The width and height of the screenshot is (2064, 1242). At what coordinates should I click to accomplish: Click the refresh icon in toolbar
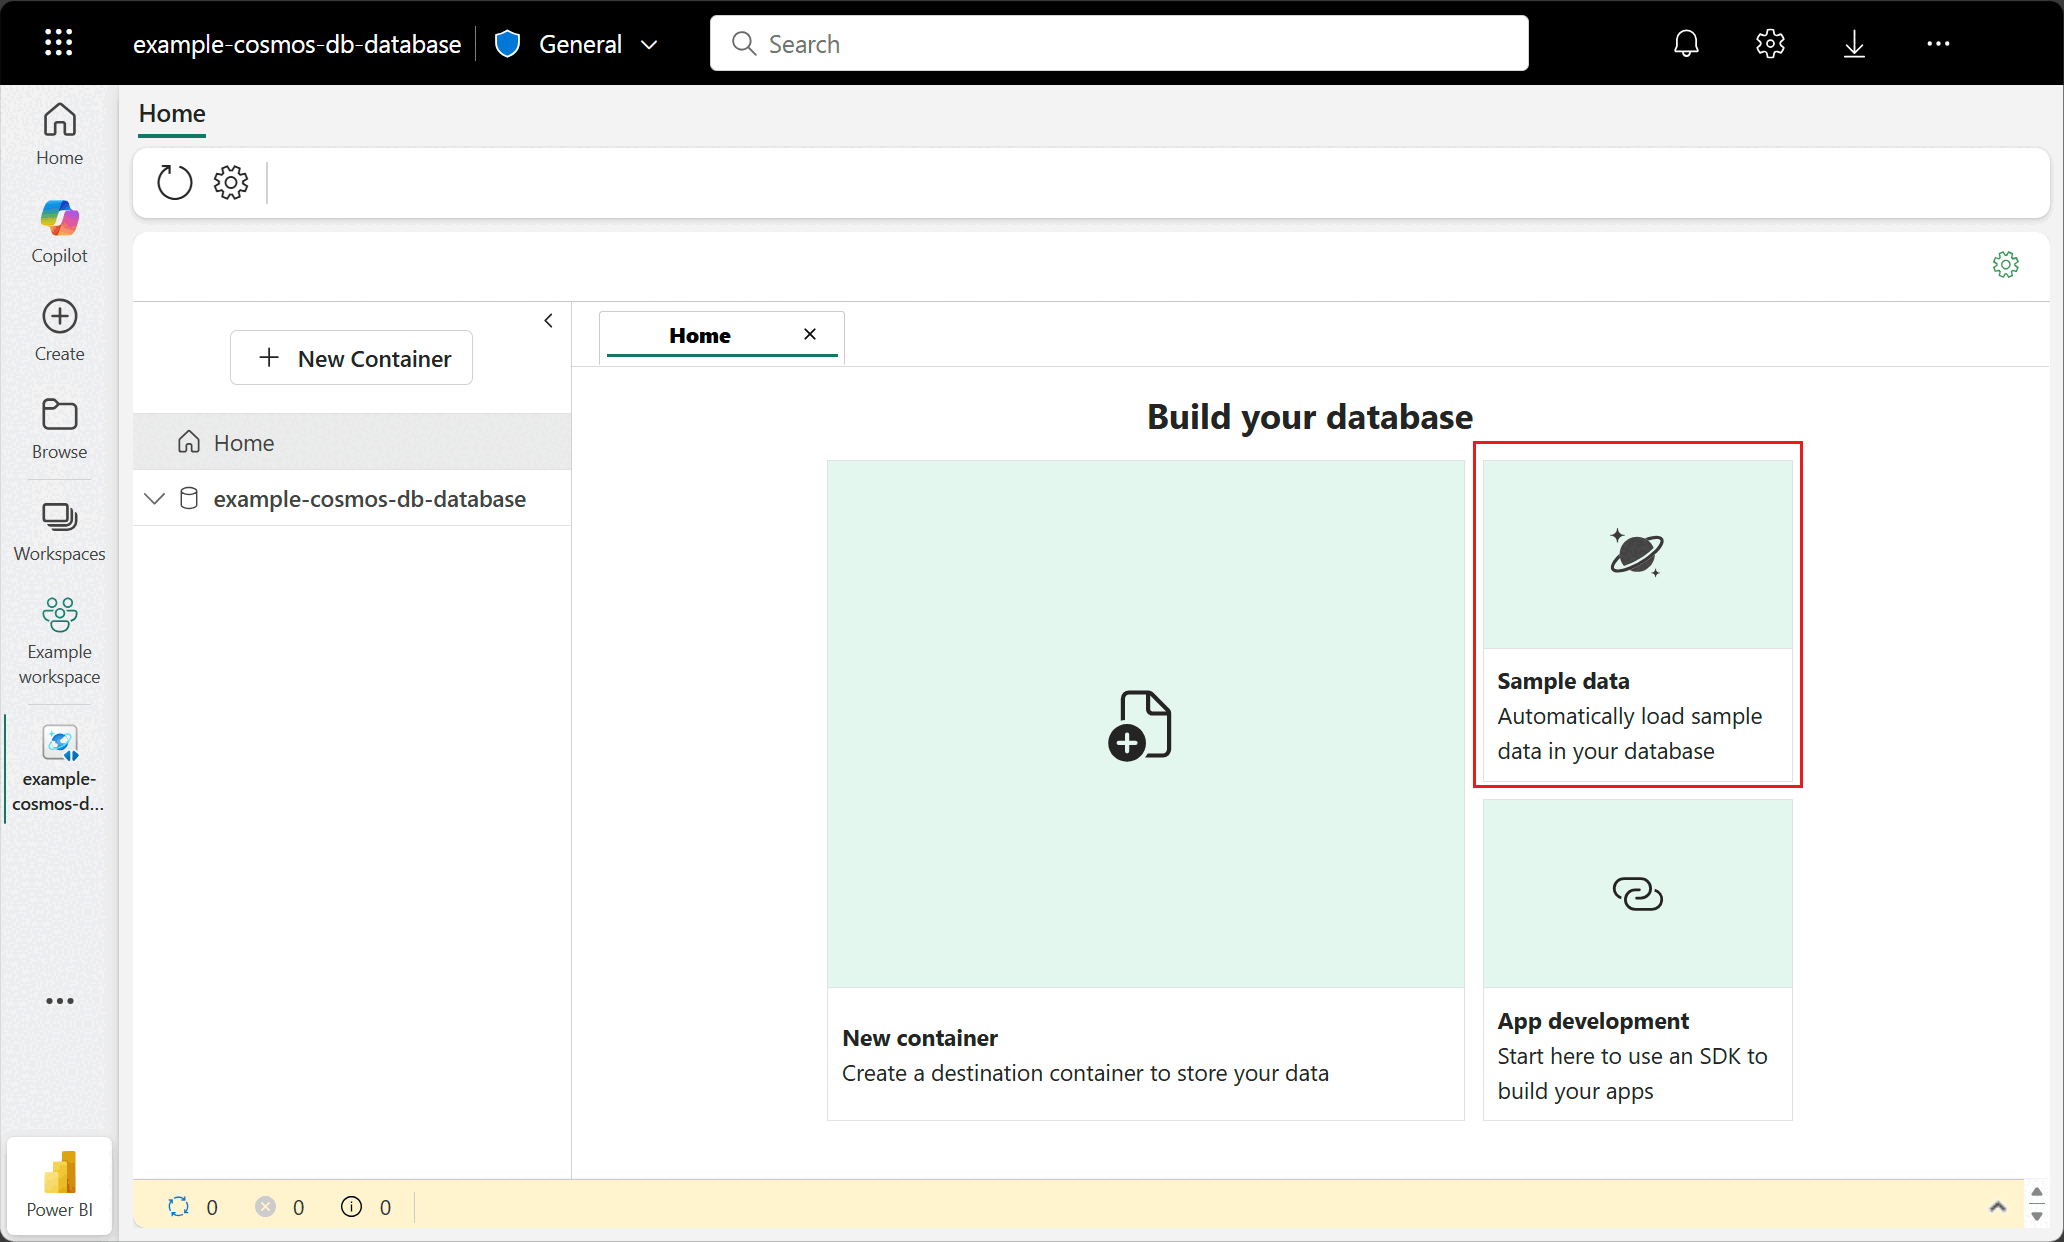click(175, 182)
